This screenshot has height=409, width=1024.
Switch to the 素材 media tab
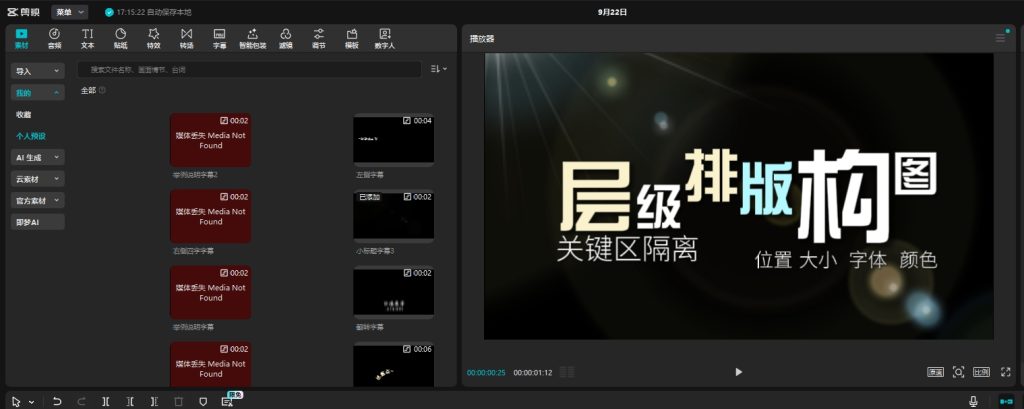(x=21, y=38)
